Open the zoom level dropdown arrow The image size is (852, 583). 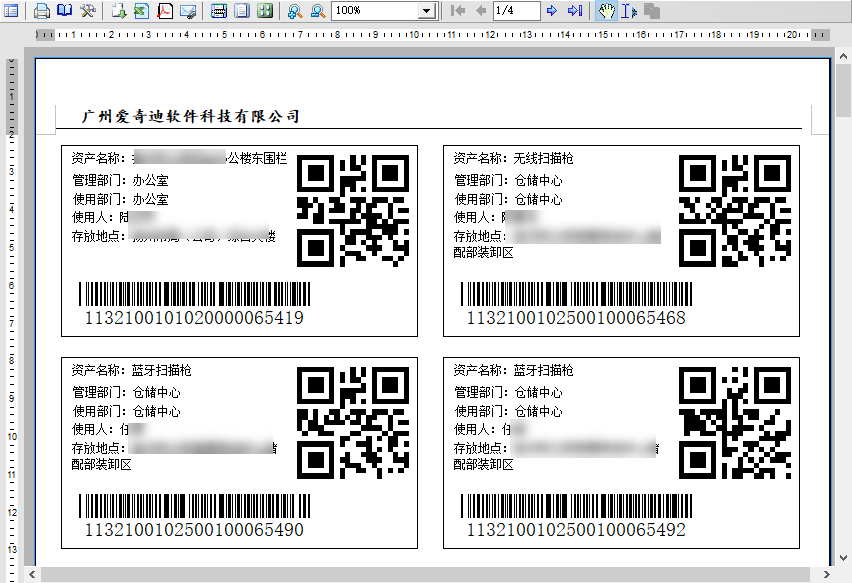(x=427, y=10)
